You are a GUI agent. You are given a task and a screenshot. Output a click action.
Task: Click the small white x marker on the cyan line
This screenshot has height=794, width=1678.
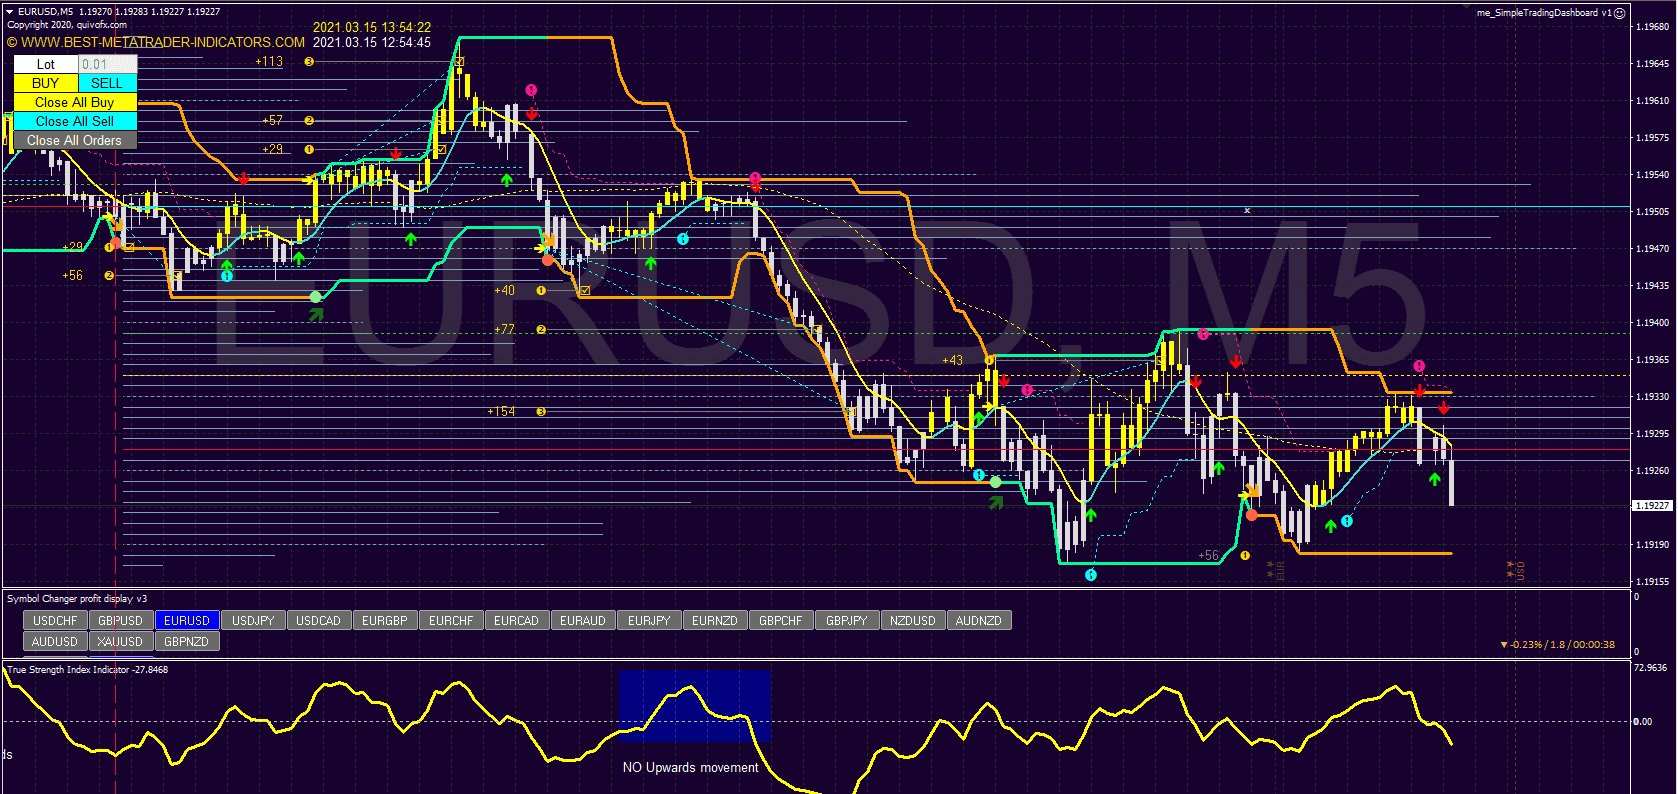coord(1247,211)
